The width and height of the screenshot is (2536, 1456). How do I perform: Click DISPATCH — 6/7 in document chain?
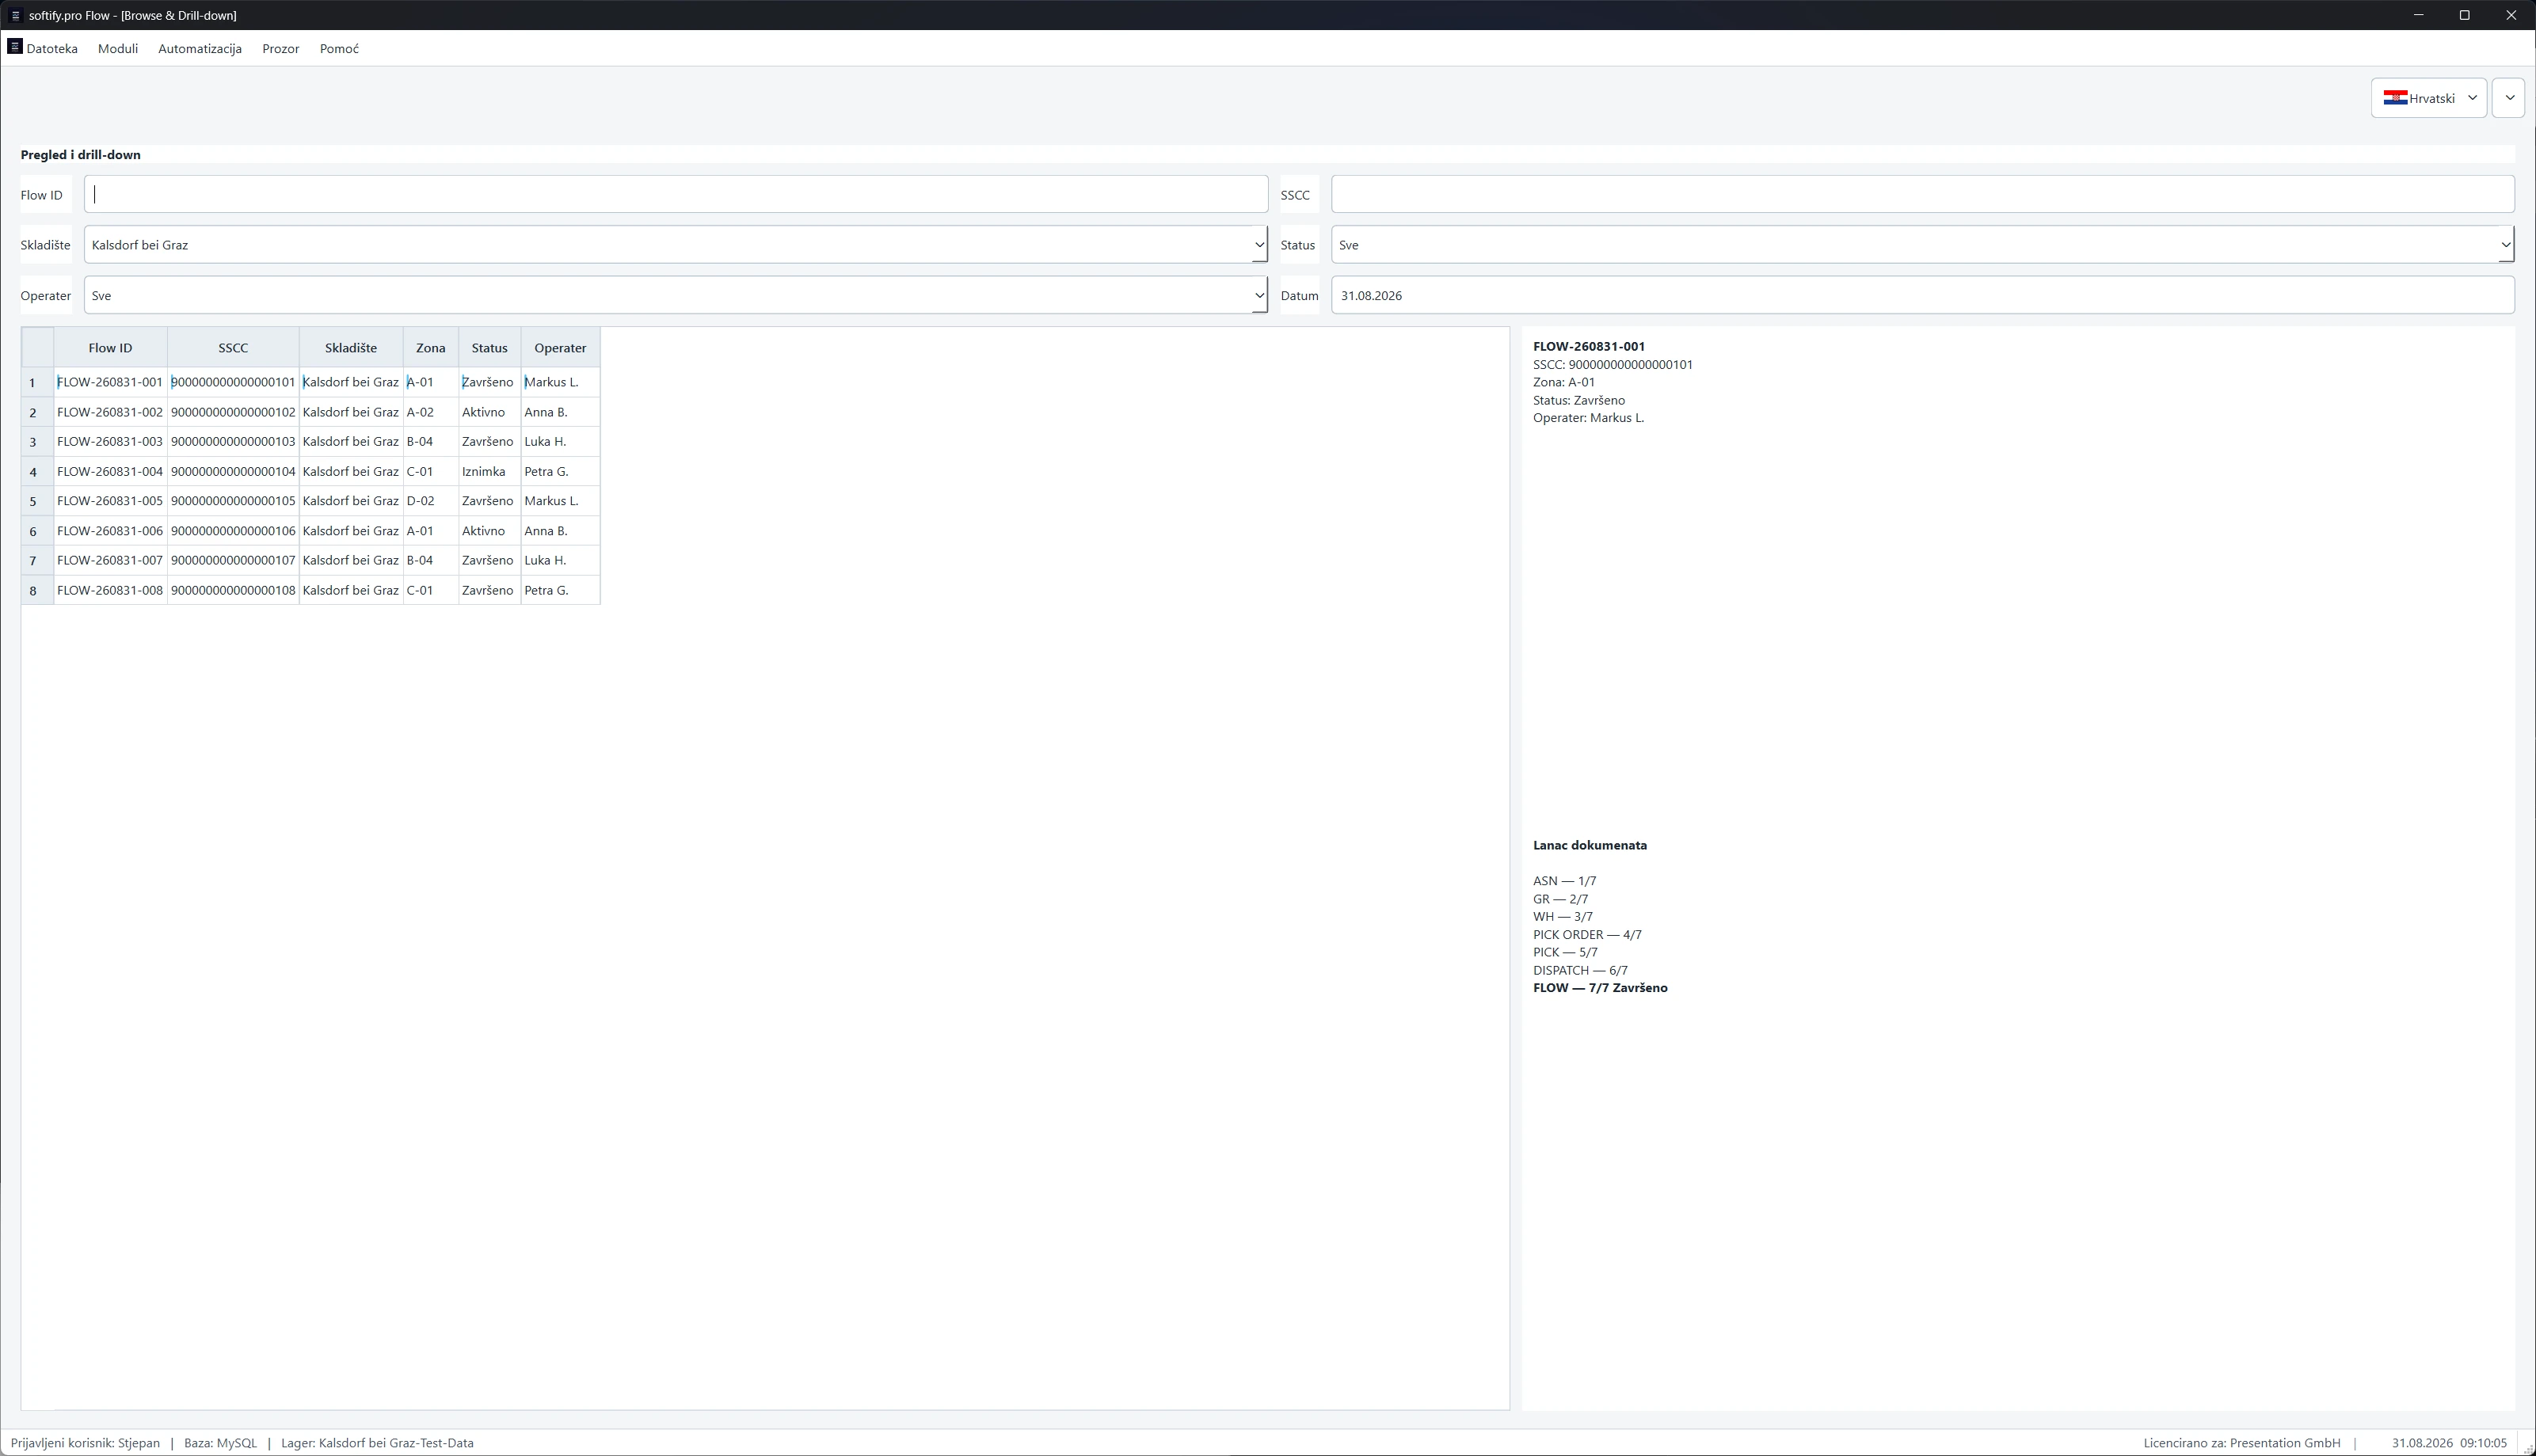coord(1580,970)
